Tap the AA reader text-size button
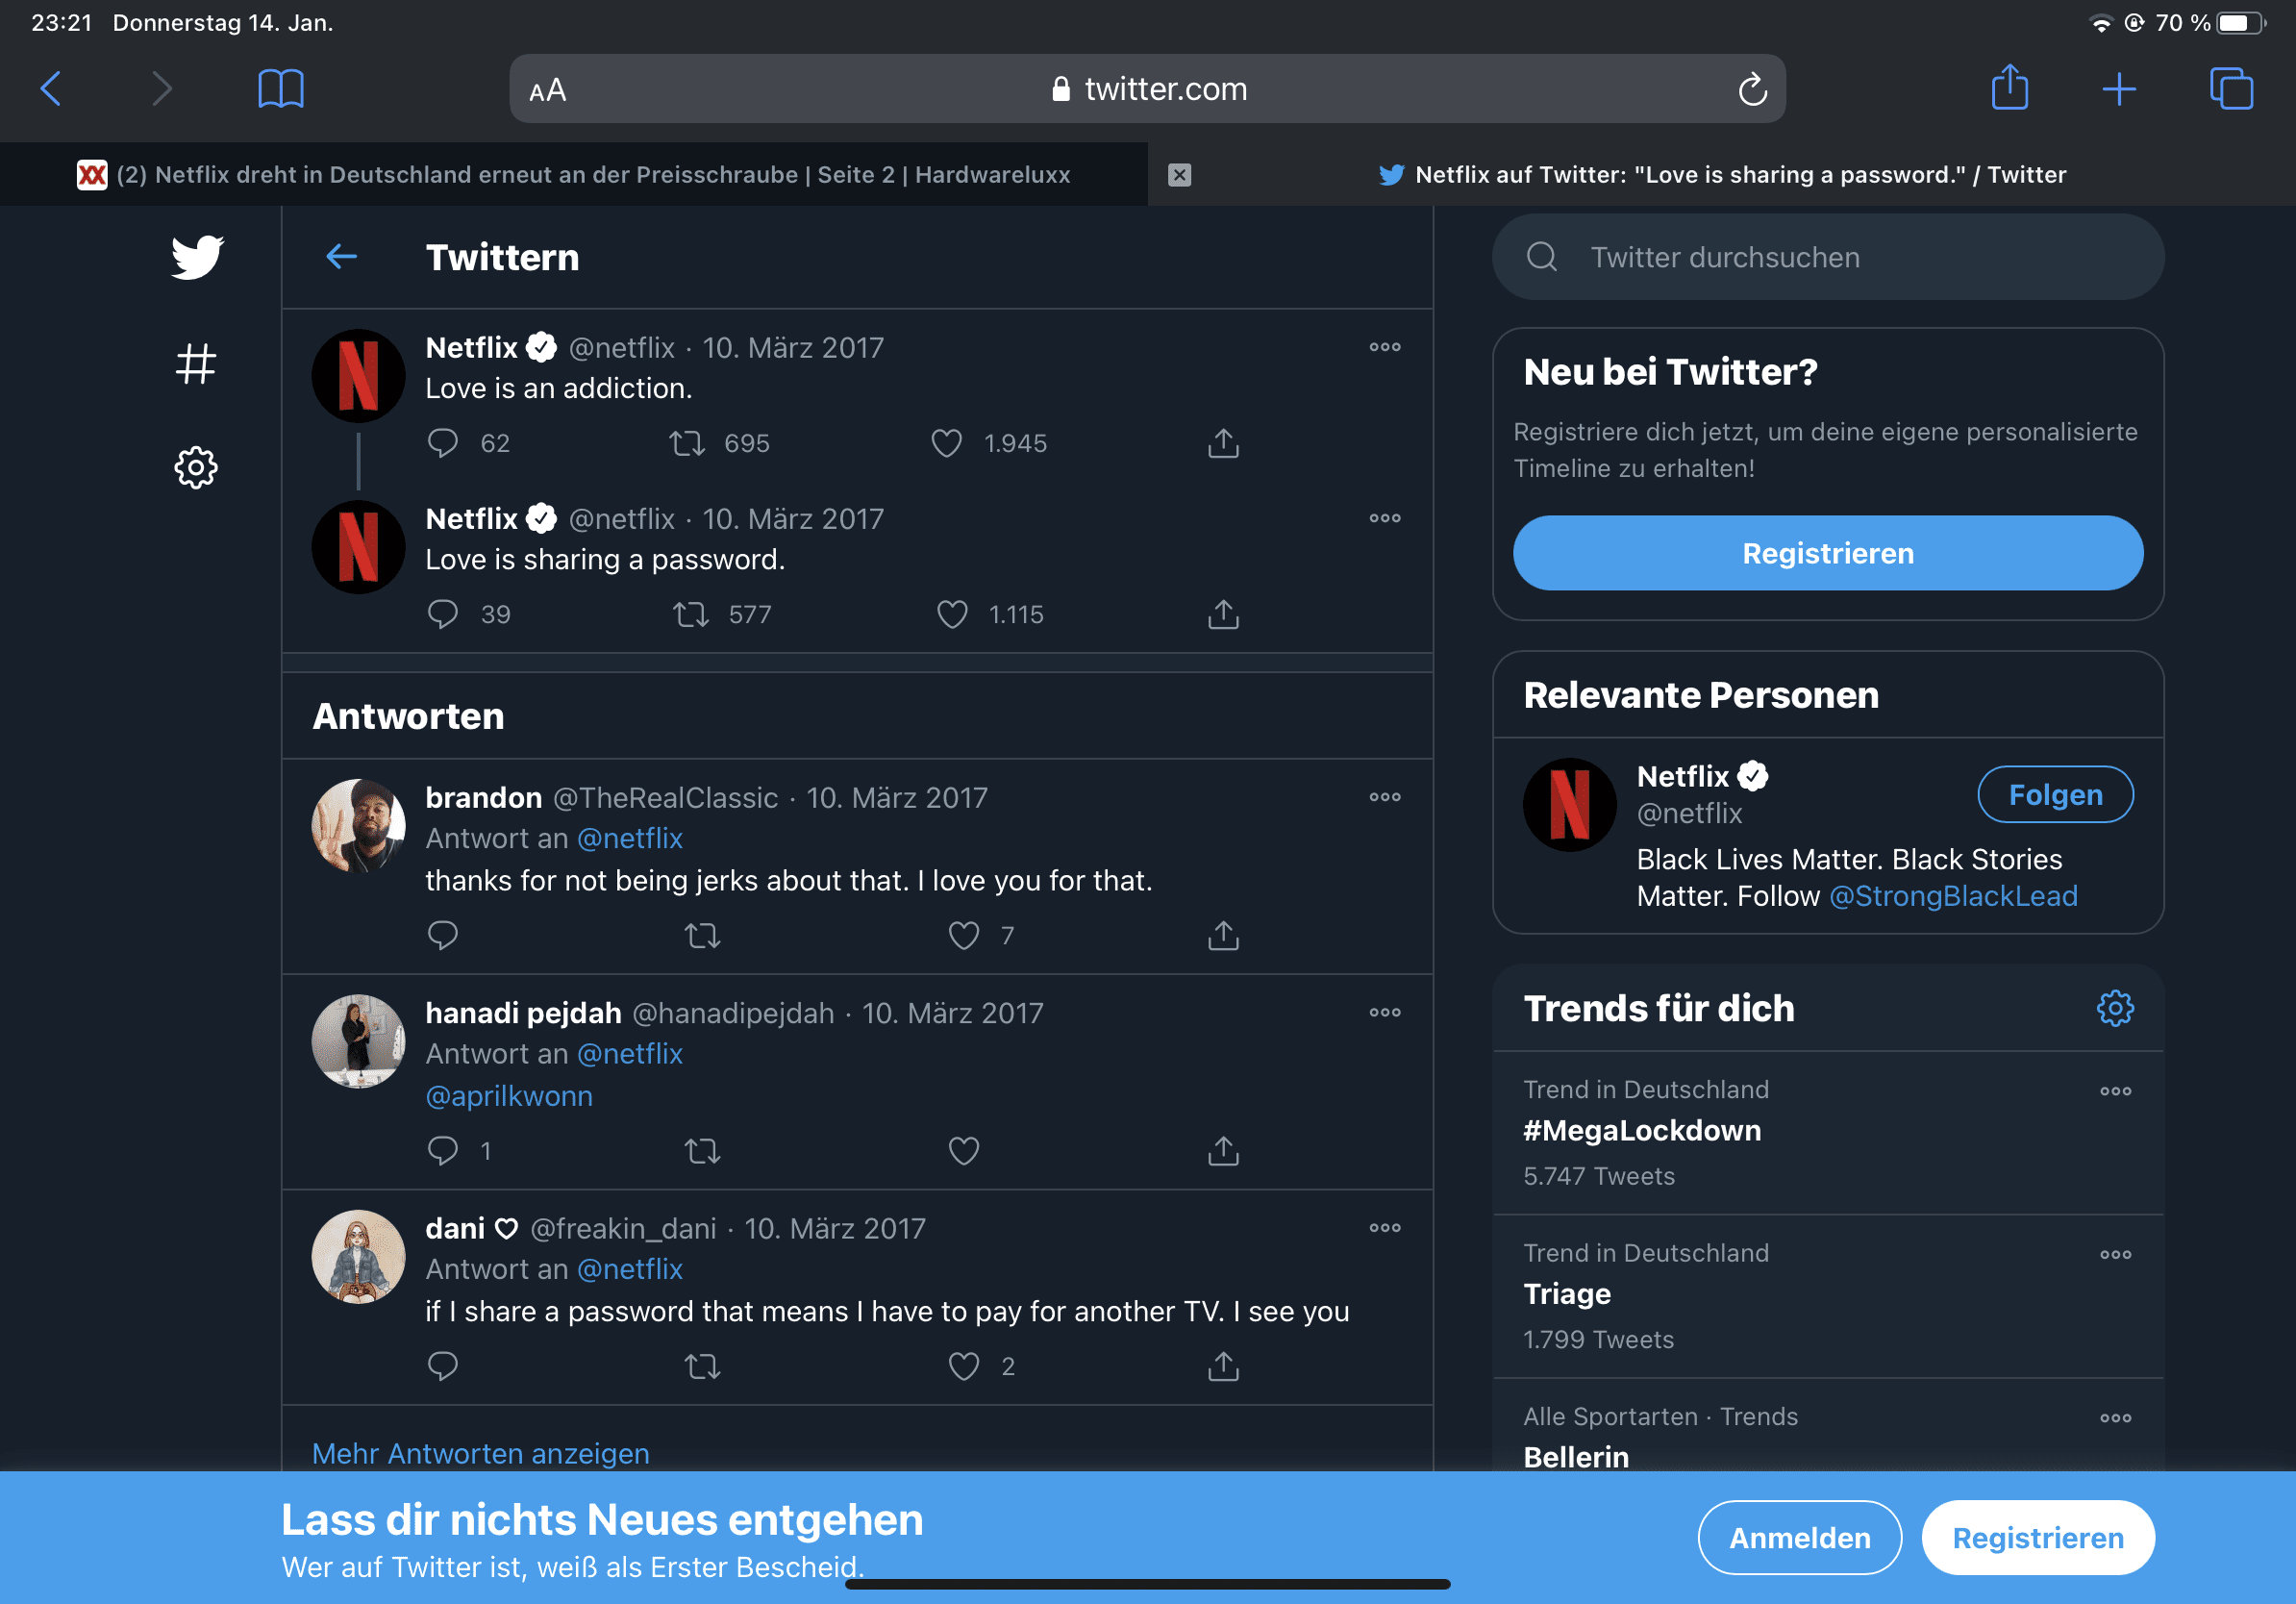Viewport: 2296px width, 1604px height. tap(548, 91)
